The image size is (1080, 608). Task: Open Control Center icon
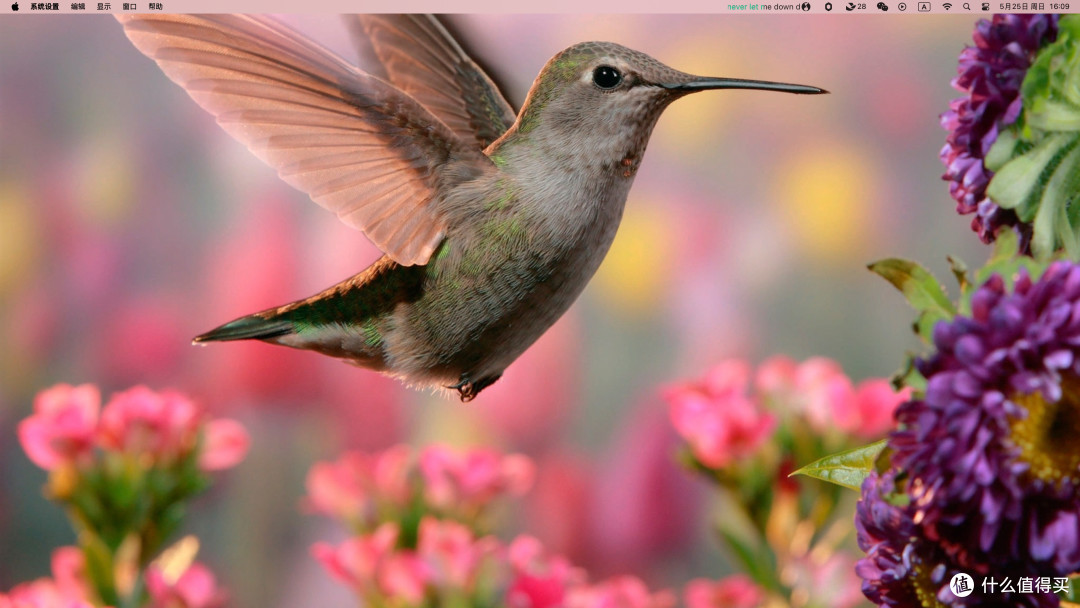coord(986,6)
